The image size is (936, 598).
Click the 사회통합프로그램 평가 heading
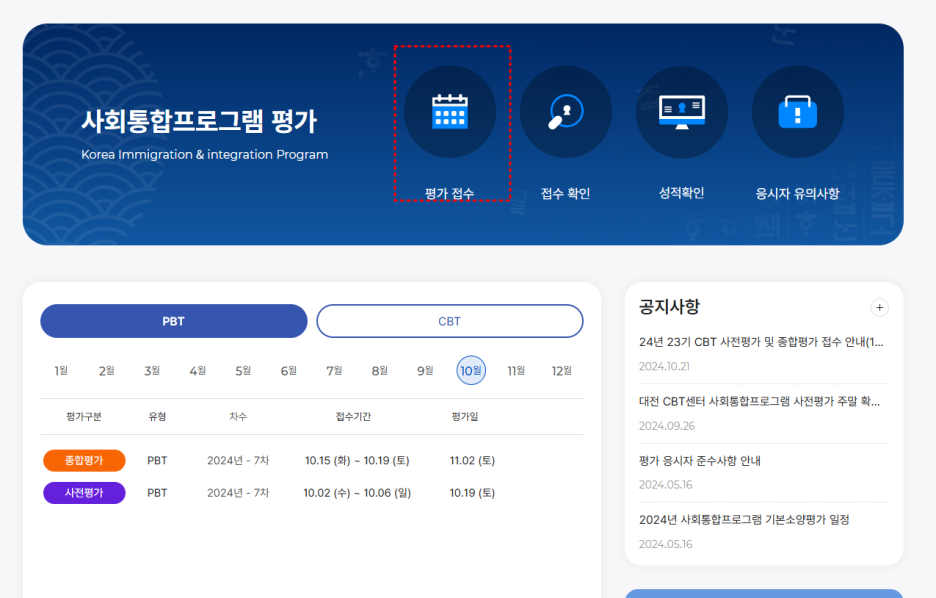click(199, 121)
